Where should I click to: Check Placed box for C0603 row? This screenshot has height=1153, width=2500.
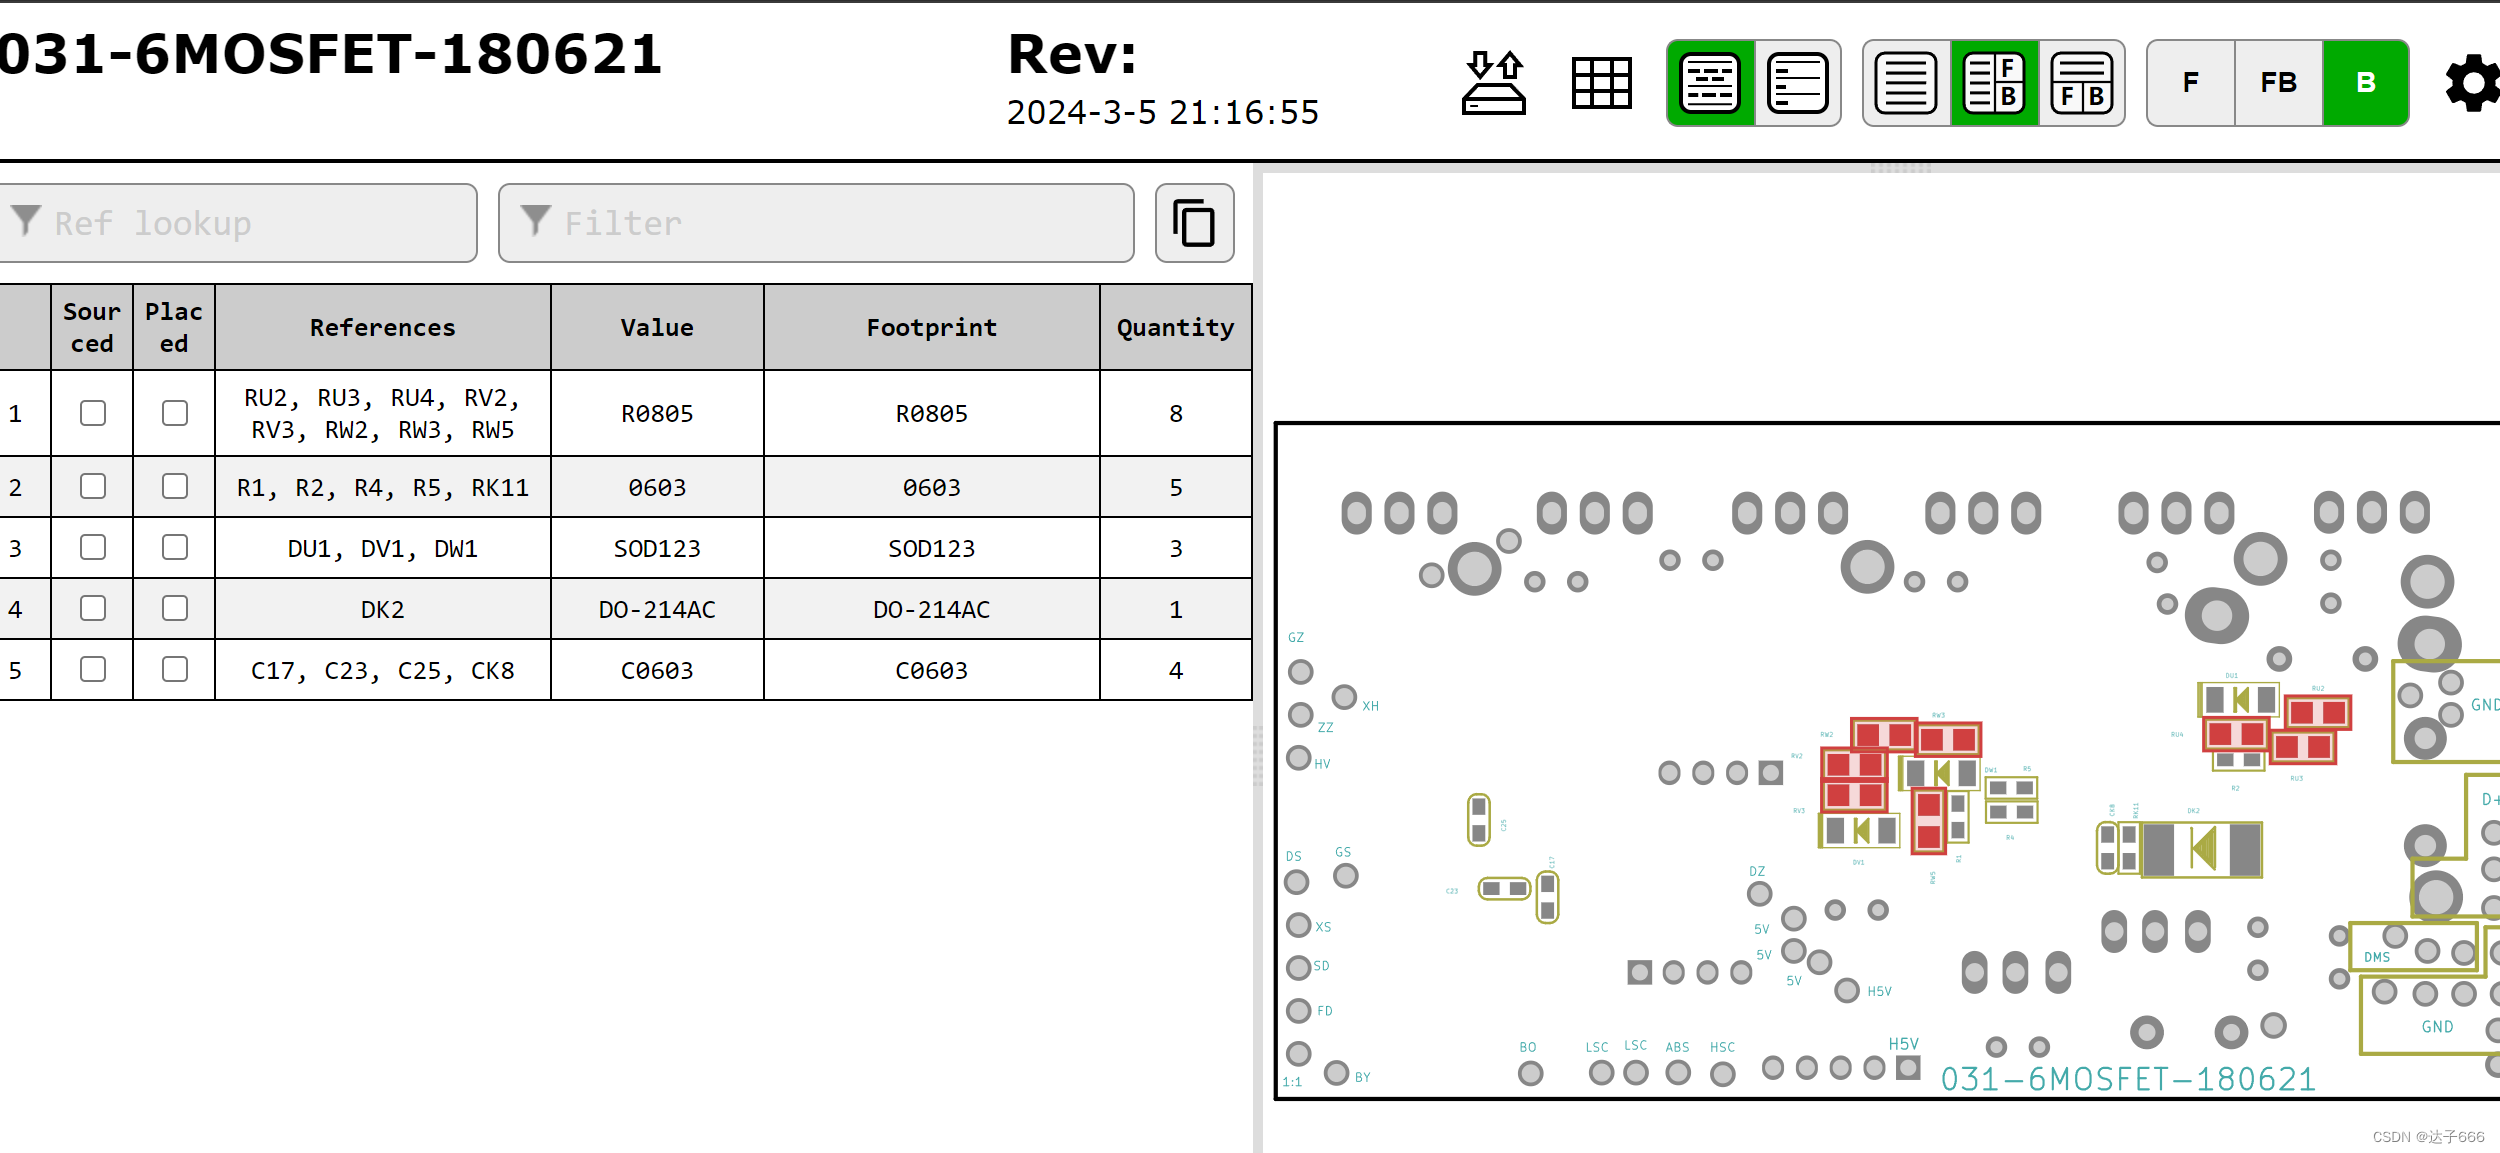click(175, 669)
